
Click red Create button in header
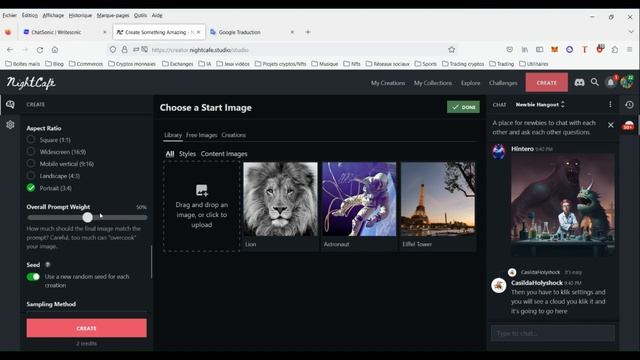coord(547,82)
